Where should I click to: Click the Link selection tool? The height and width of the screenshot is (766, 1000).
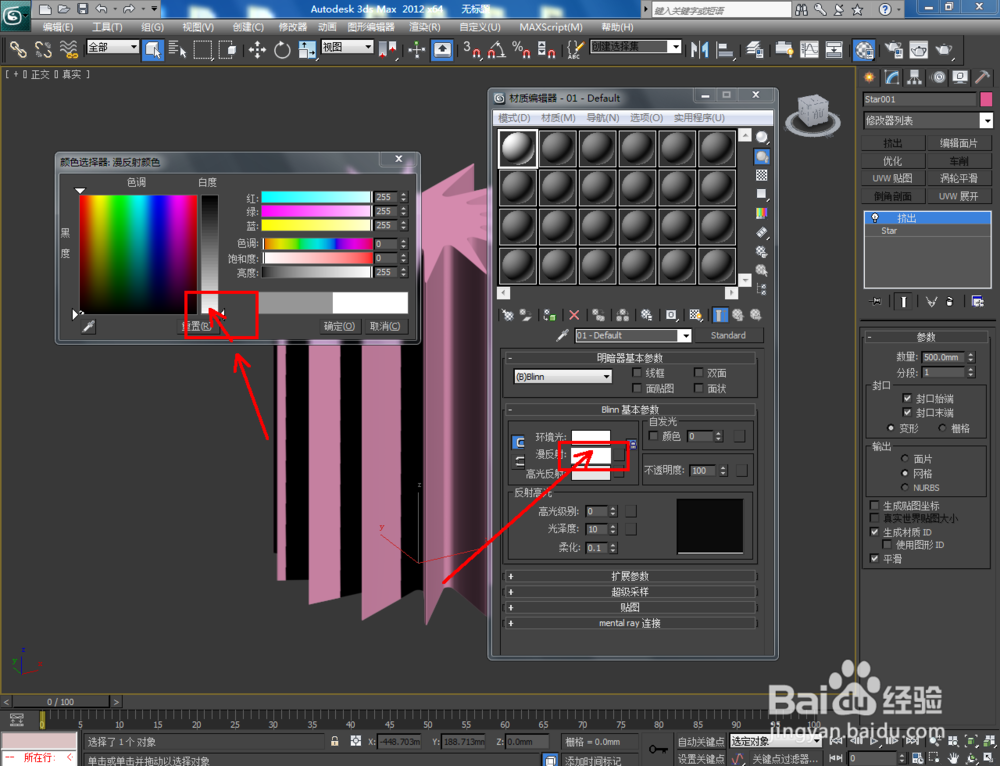(x=18, y=50)
